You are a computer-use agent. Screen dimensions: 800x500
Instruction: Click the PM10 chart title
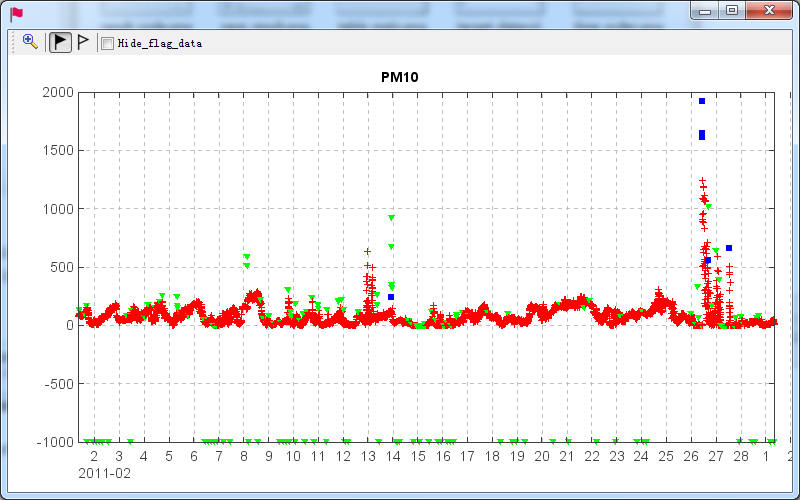pos(399,77)
